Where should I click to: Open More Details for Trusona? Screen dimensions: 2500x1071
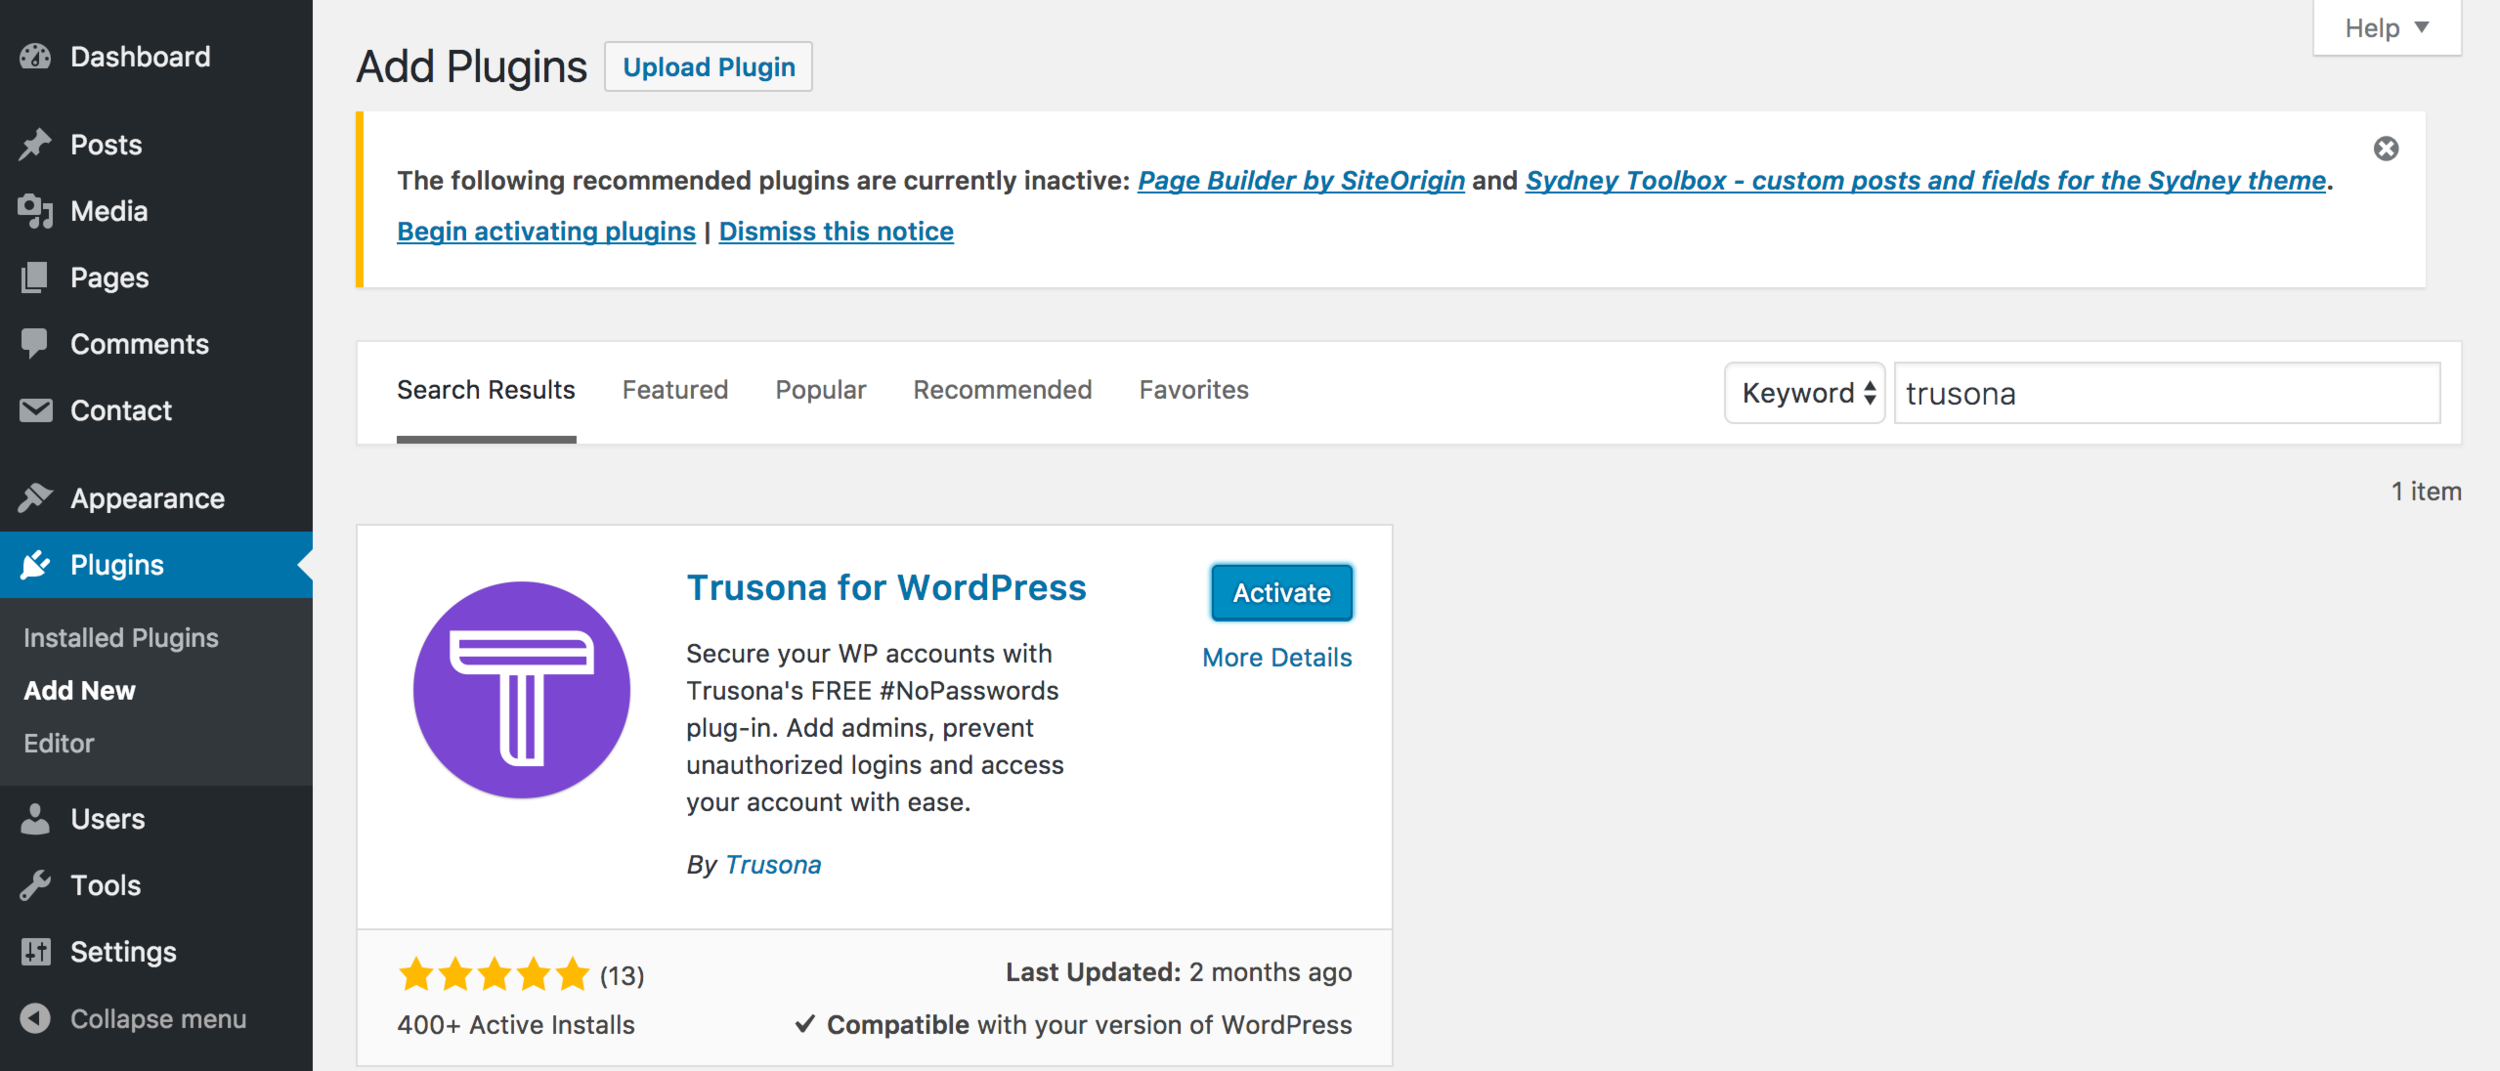pyautogui.click(x=1277, y=658)
